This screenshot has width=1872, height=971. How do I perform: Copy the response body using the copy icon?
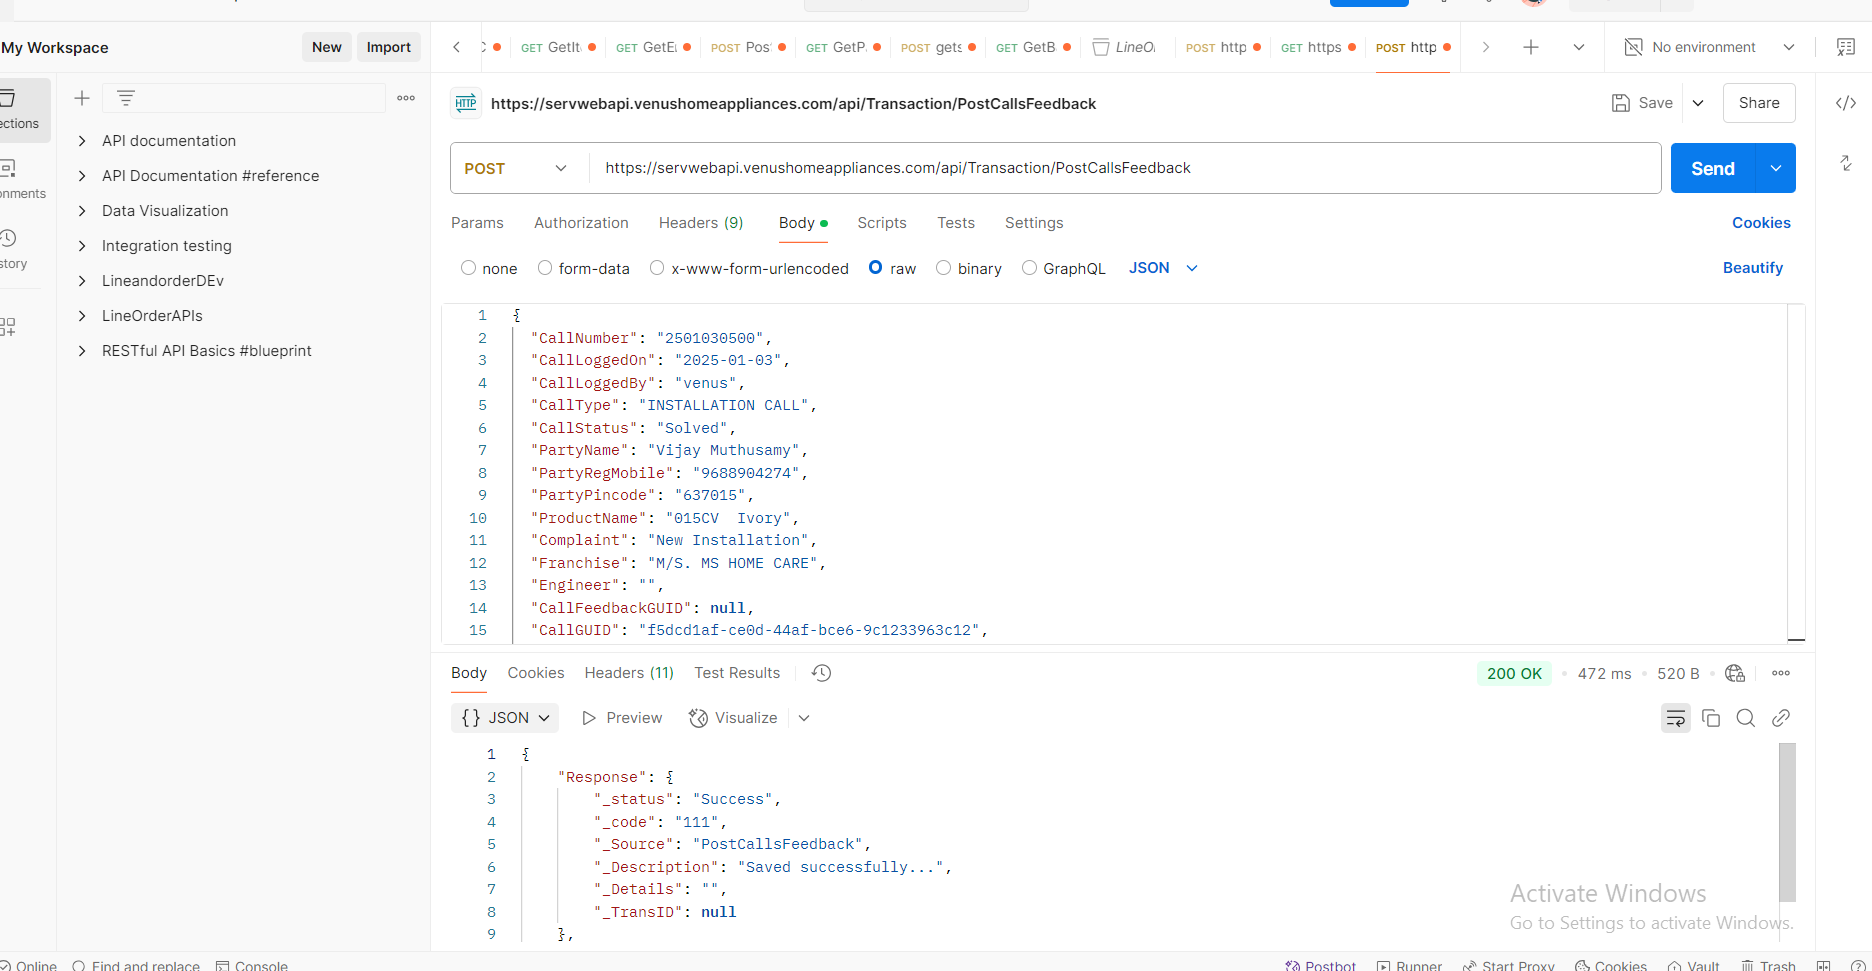(x=1711, y=718)
